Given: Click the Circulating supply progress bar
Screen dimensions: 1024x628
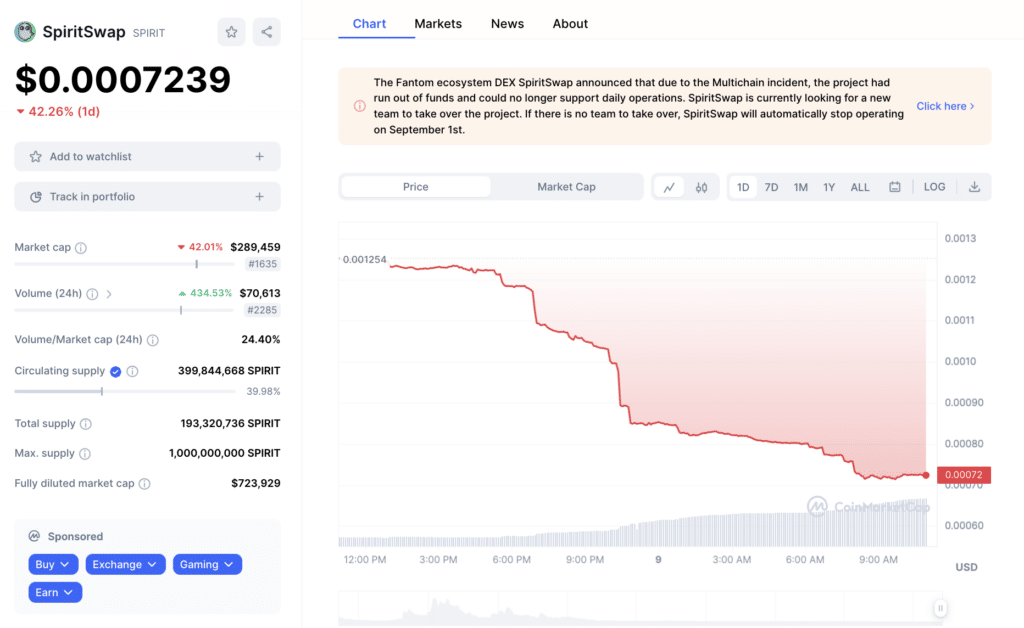Looking at the screenshot, I should [x=124, y=391].
